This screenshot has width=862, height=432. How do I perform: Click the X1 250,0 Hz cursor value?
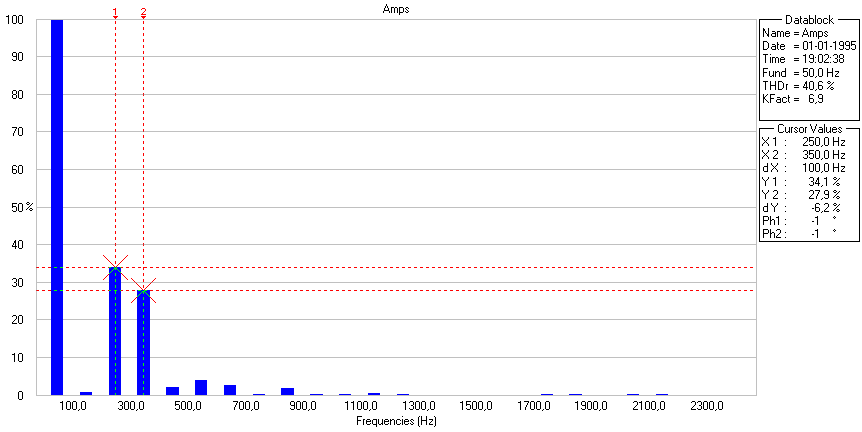pyautogui.click(x=825, y=142)
